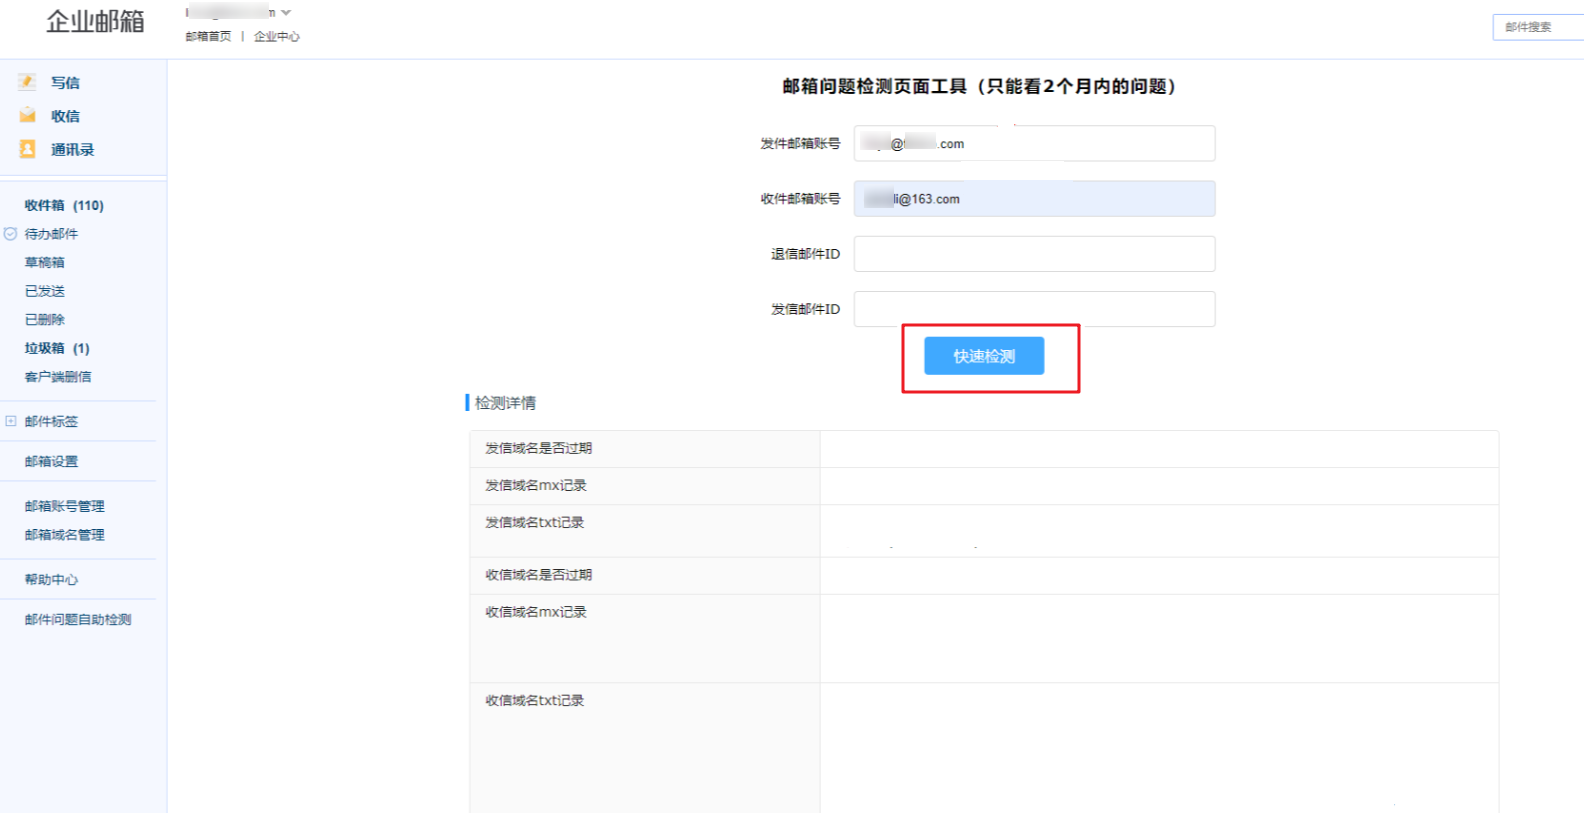Select 邮件问题自助检测 in the sidebar
This screenshot has width=1584, height=815.
pyautogui.click(x=78, y=619)
